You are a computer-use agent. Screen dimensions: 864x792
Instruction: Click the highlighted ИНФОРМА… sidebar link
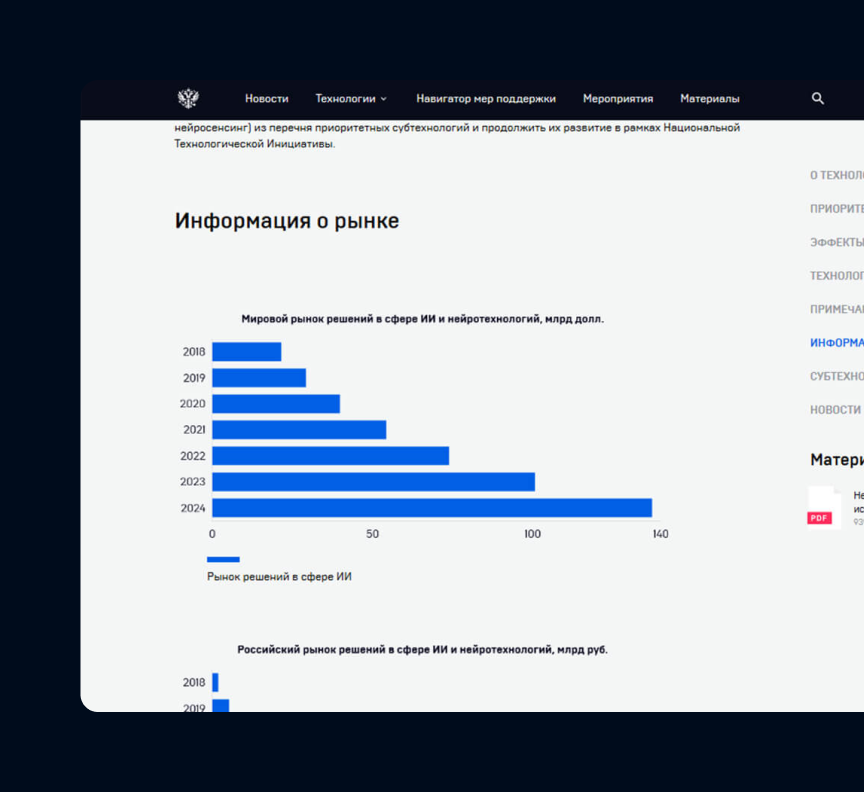point(837,342)
